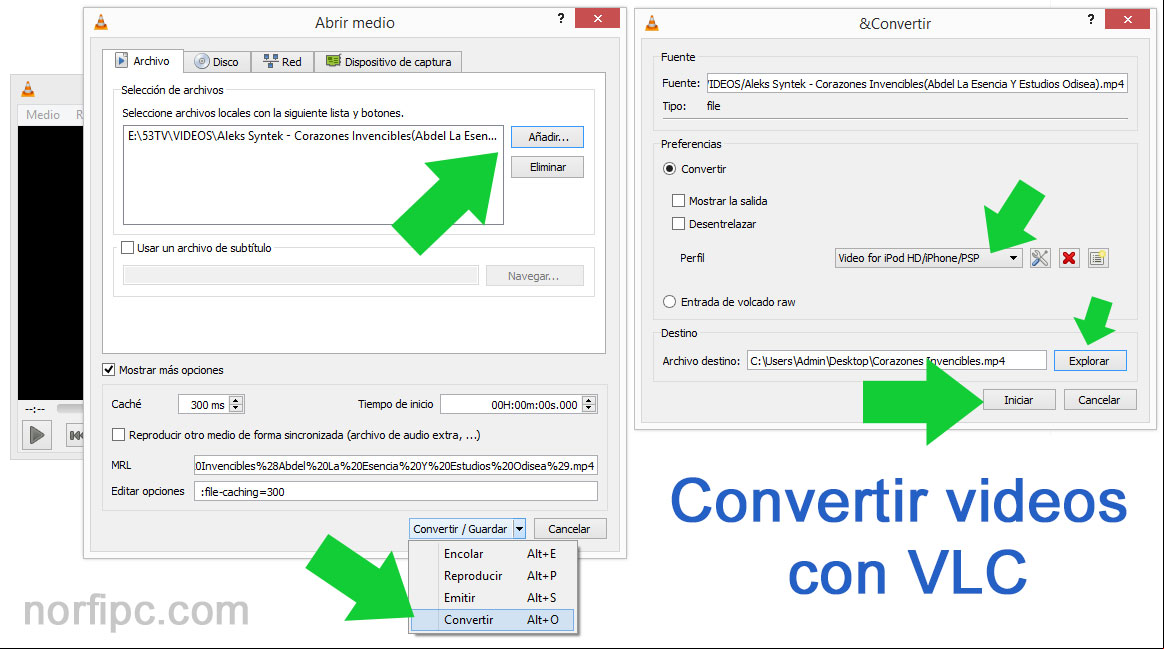This screenshot has width=1164, height=649.
Task: Close the Abrir medio dialog
Action: pos(598,19)
